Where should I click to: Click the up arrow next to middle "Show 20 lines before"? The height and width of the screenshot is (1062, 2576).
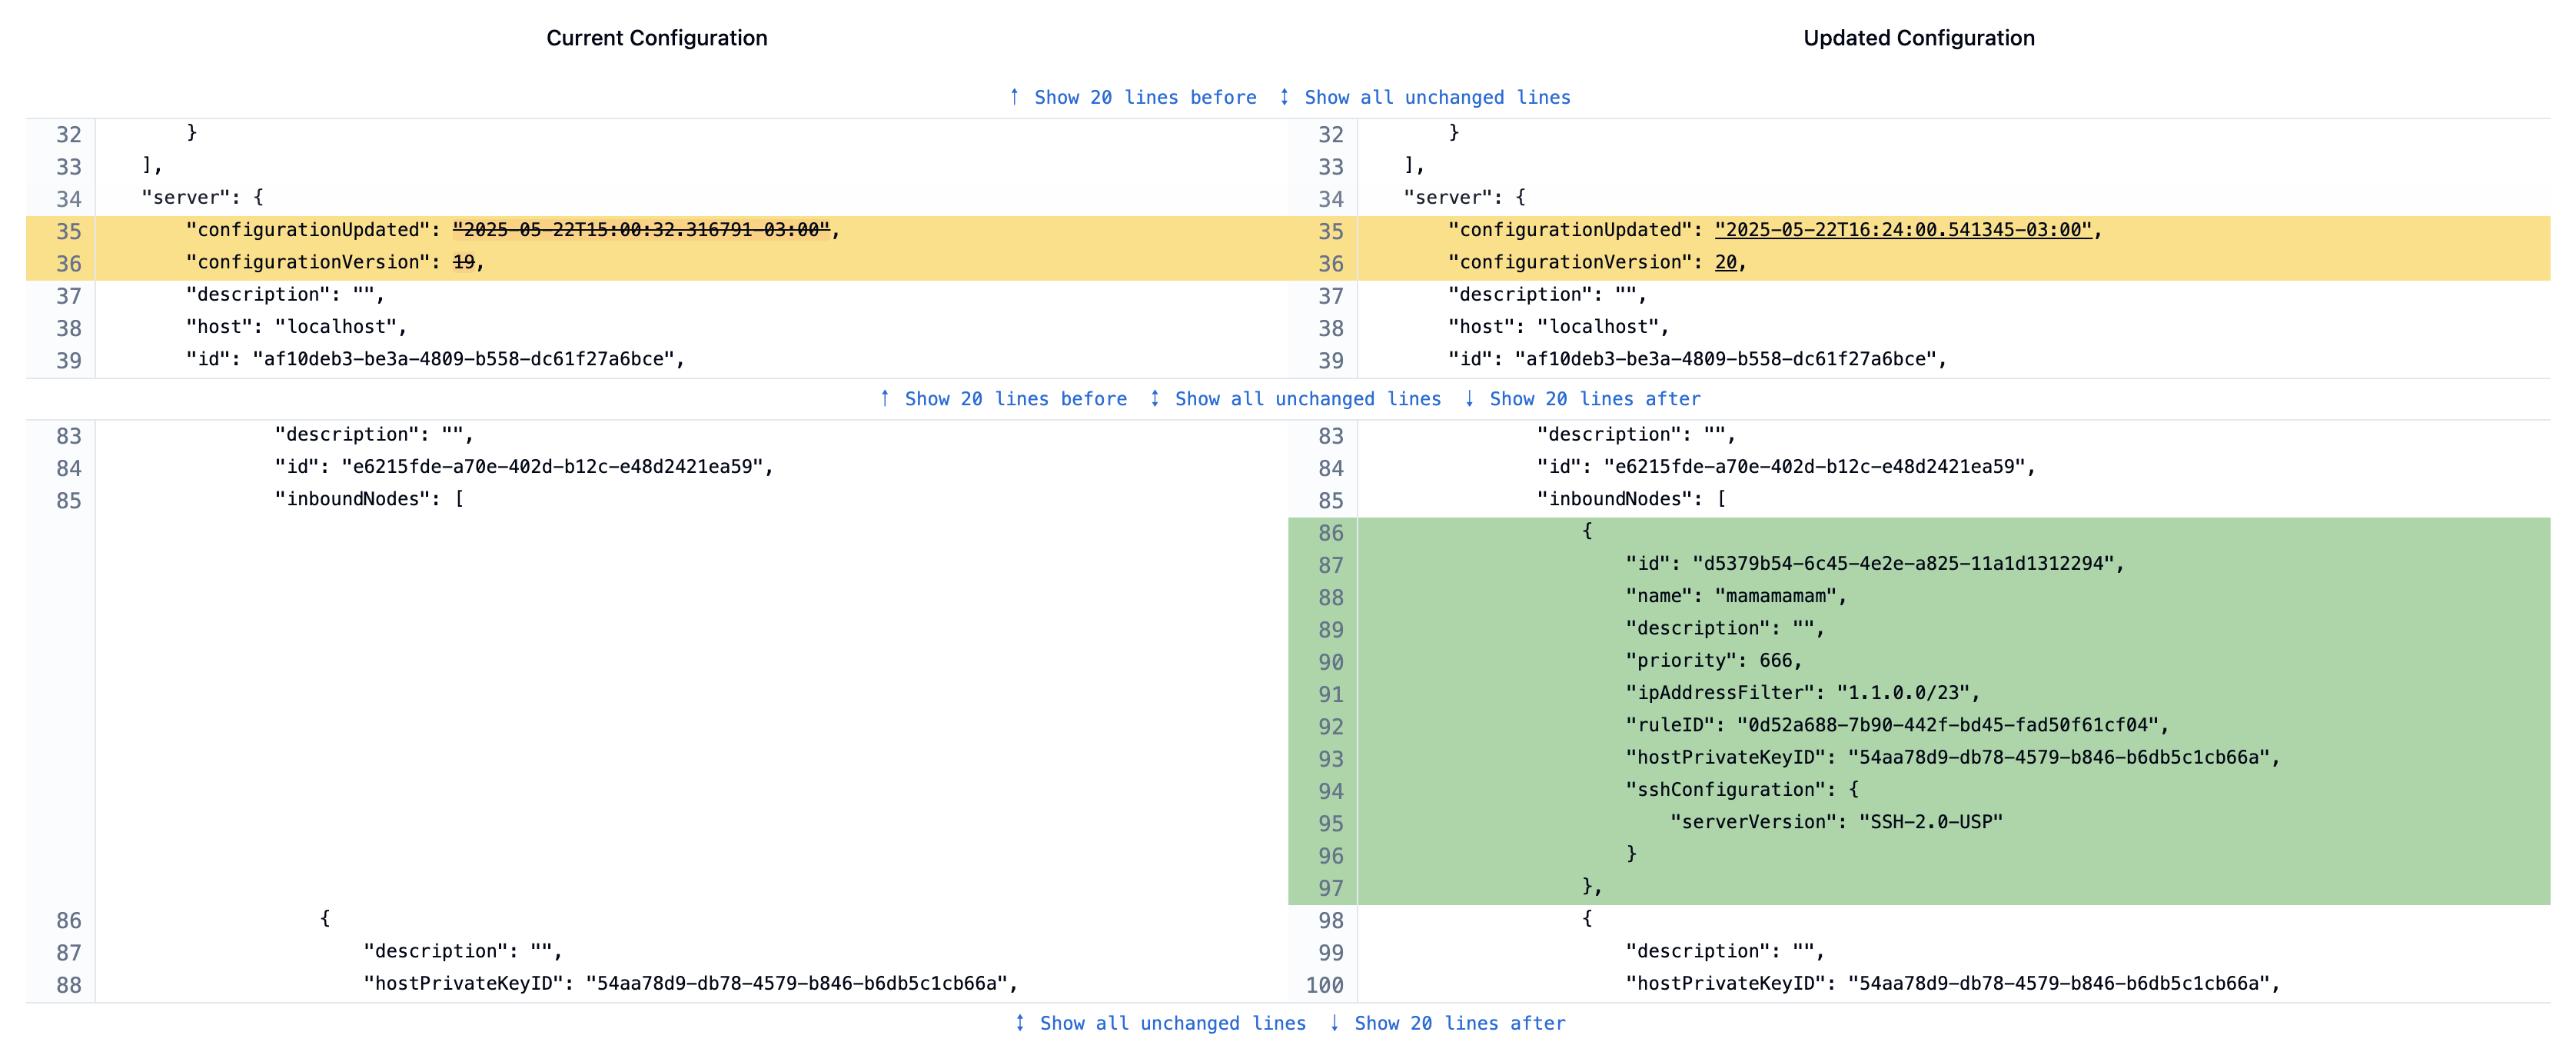[884, 398]
